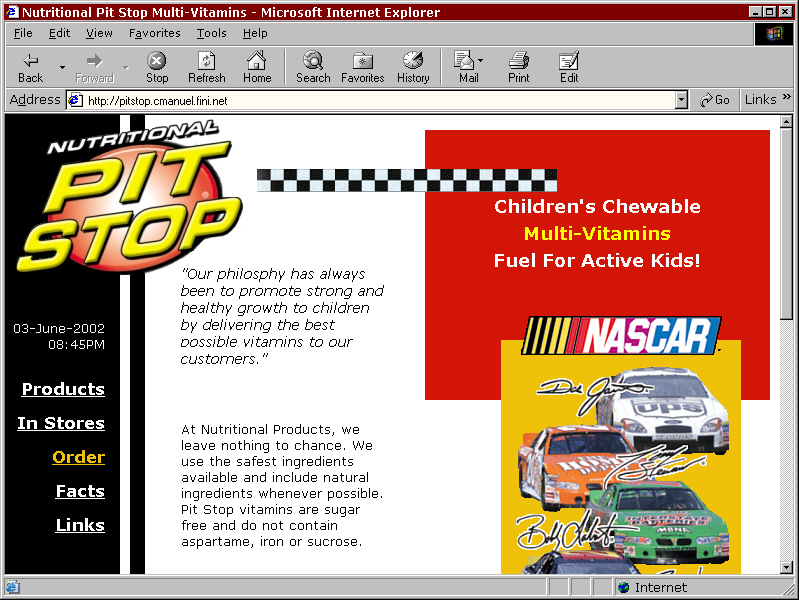Open the Products link
This screenshot has height=600, width=799.
click(63, 389)
